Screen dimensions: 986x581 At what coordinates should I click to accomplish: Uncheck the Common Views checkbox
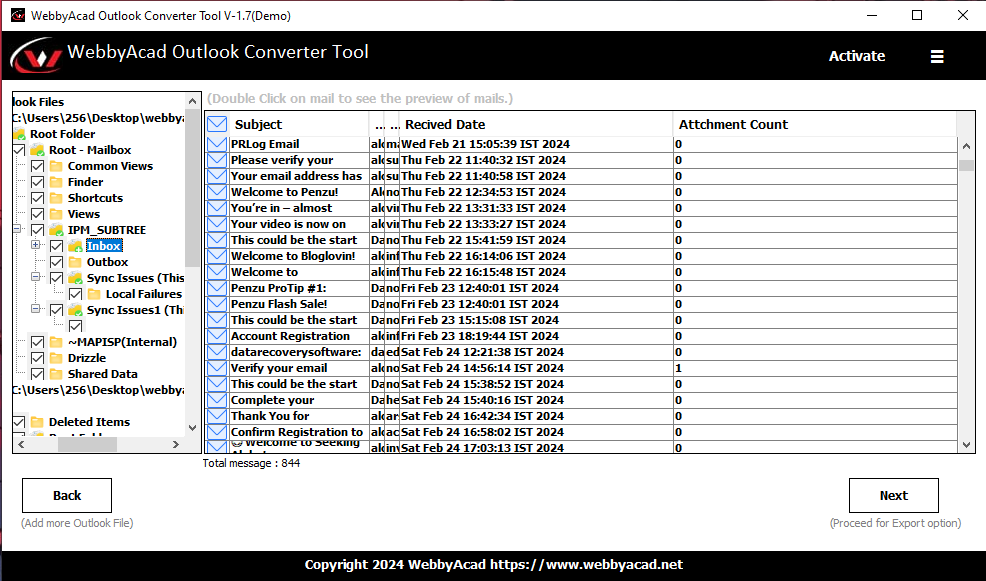(x=38, y=166)
